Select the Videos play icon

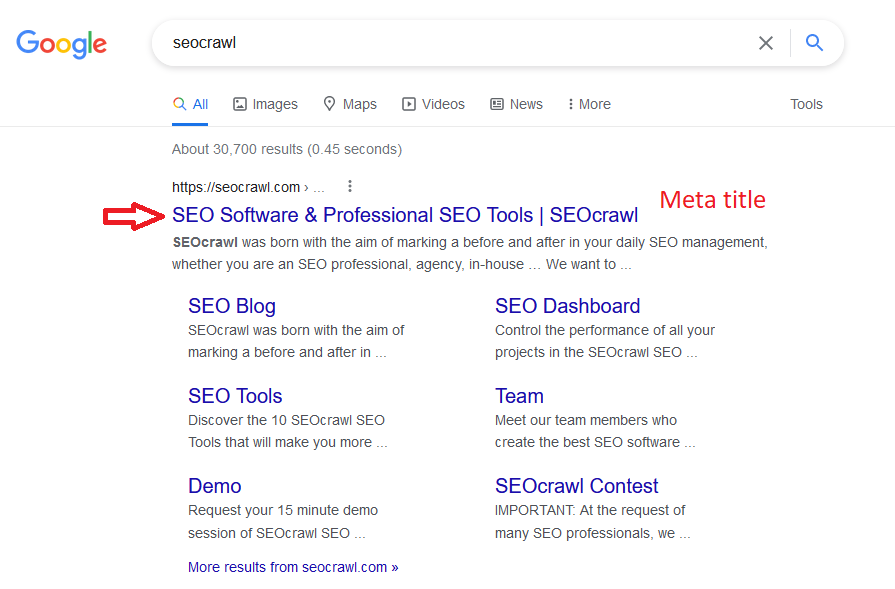(x=409, y=103)
